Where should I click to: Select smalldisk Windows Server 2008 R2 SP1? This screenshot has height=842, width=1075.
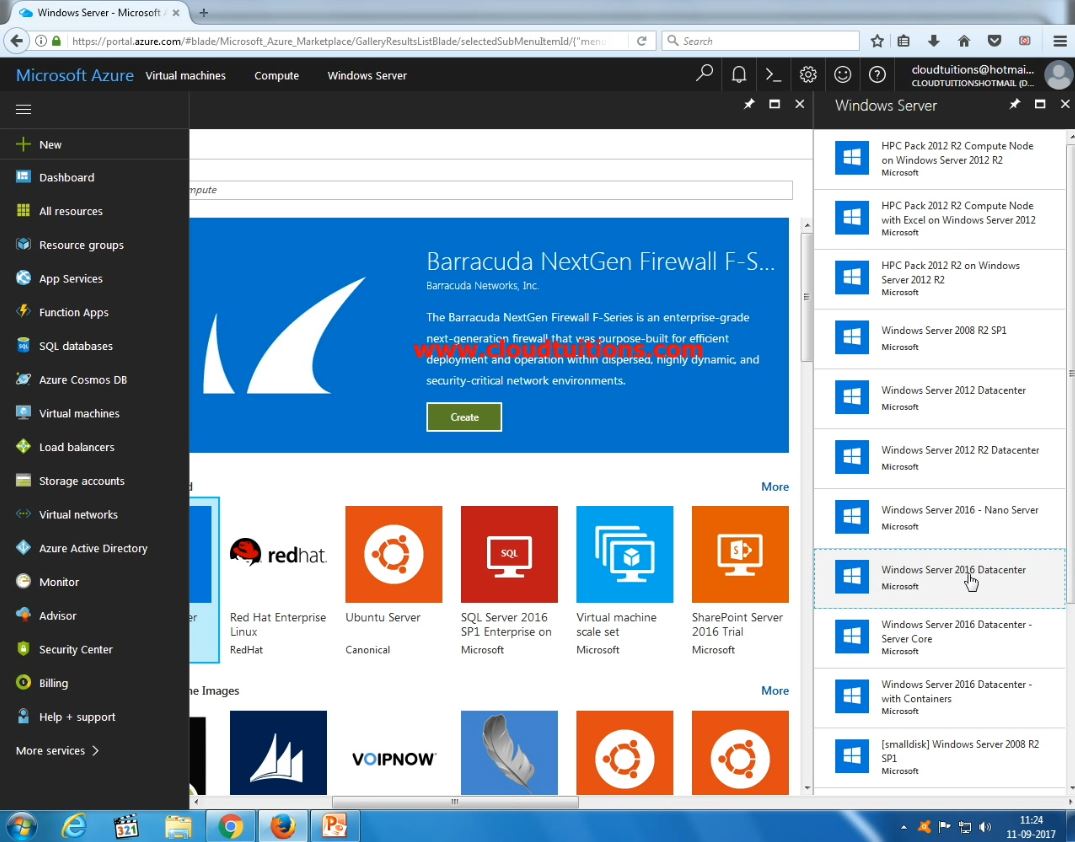coord(939,757)
